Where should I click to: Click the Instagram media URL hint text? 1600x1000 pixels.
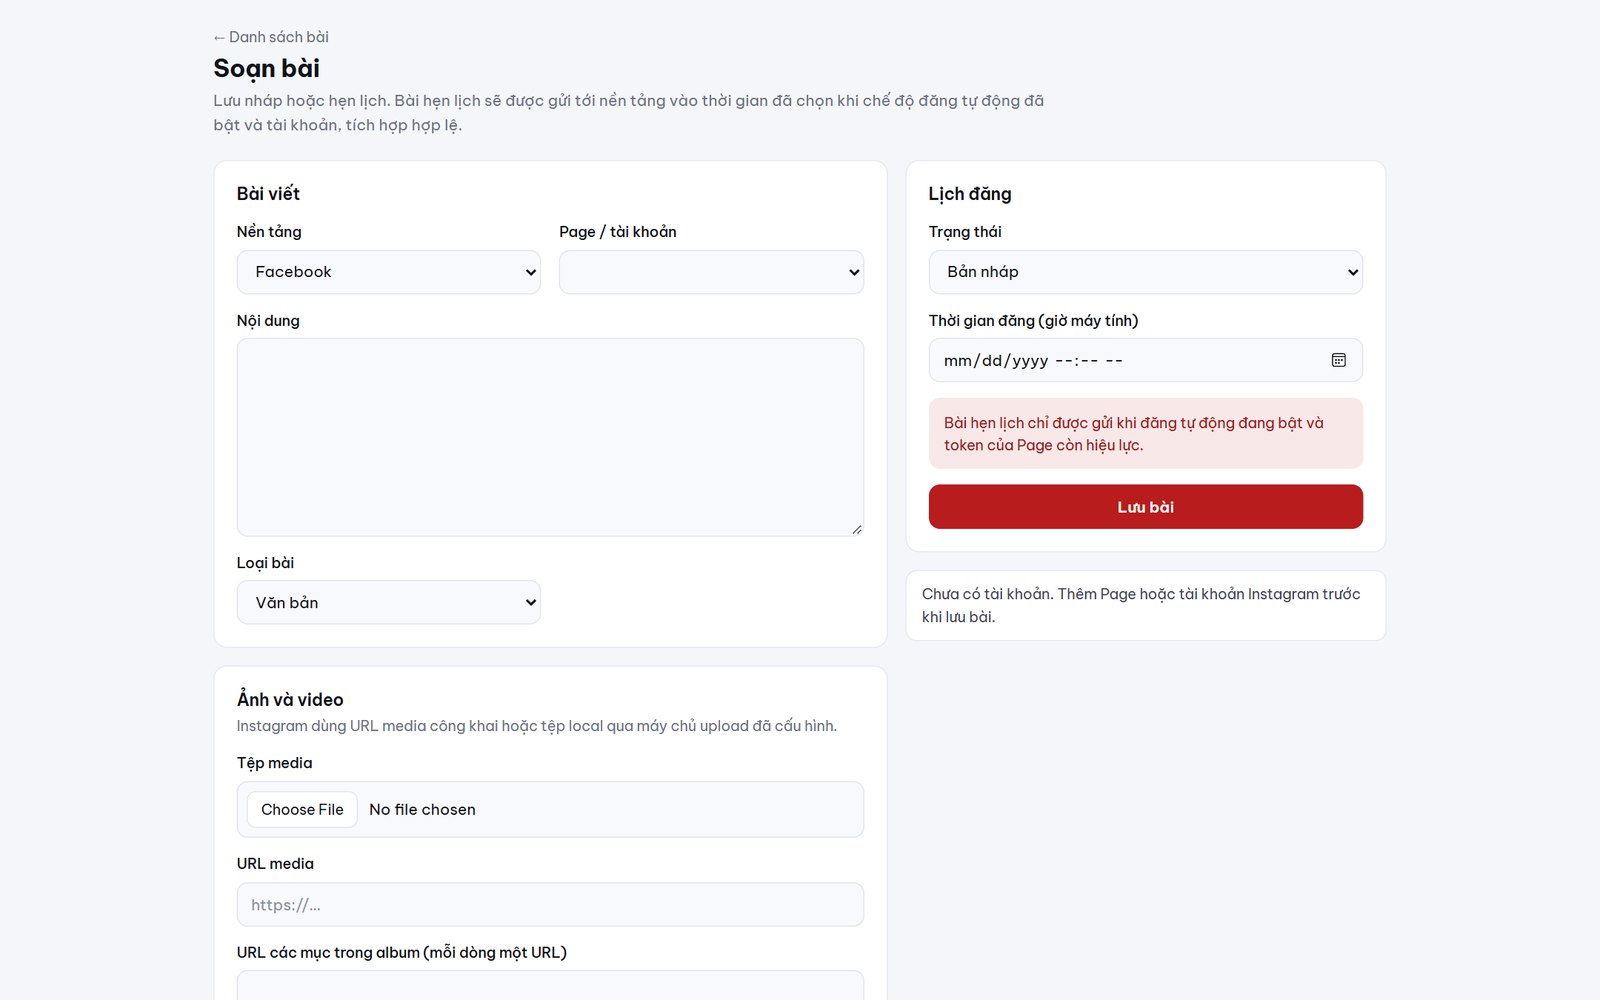[537, 726]
